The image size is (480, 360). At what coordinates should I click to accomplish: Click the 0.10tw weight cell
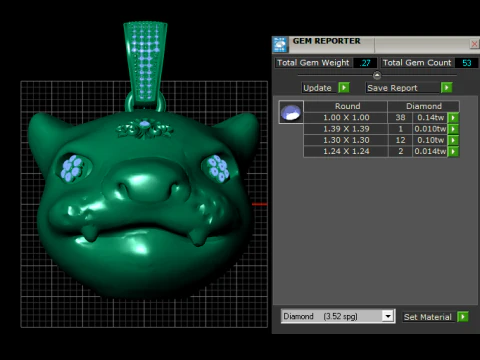pyautogui.click(x=430, y=140)
